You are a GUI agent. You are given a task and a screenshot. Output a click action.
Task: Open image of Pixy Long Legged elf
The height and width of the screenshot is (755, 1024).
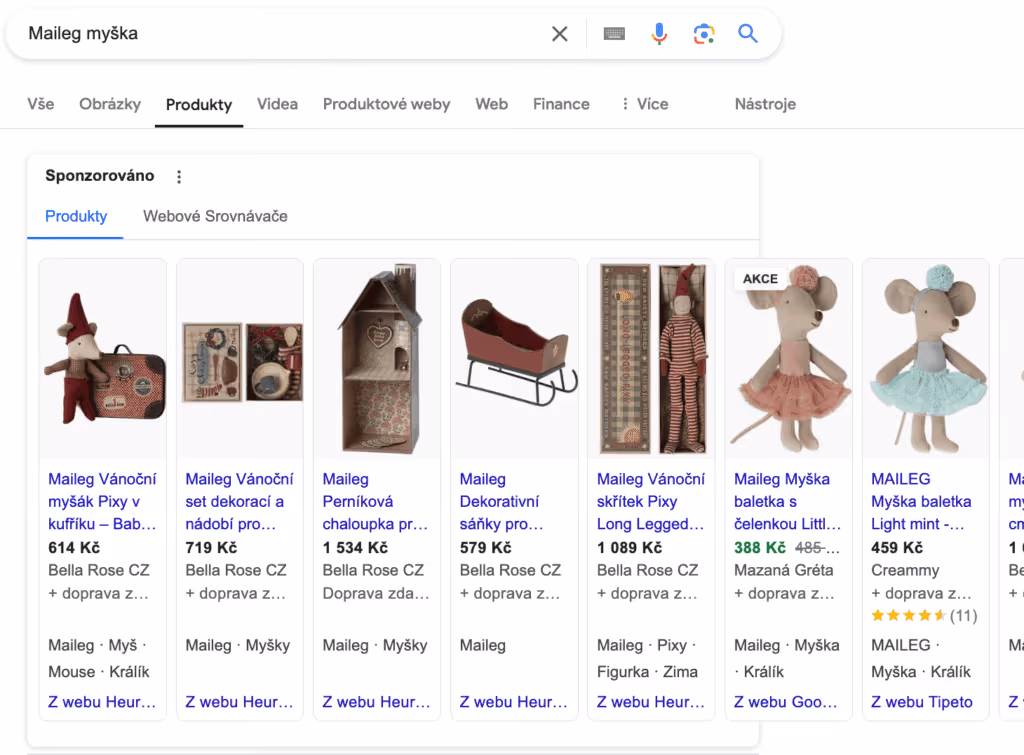pyautogui.click(x=652, y=359)
